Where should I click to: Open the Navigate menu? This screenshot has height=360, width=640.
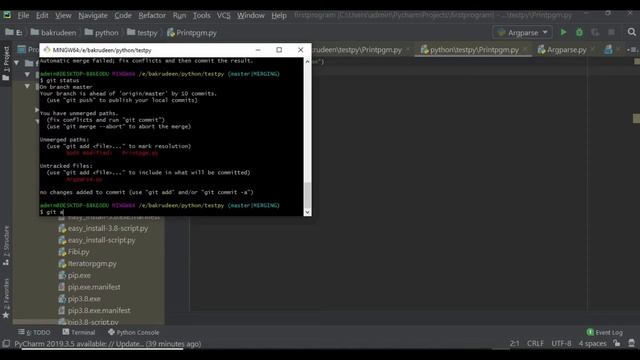93,16
